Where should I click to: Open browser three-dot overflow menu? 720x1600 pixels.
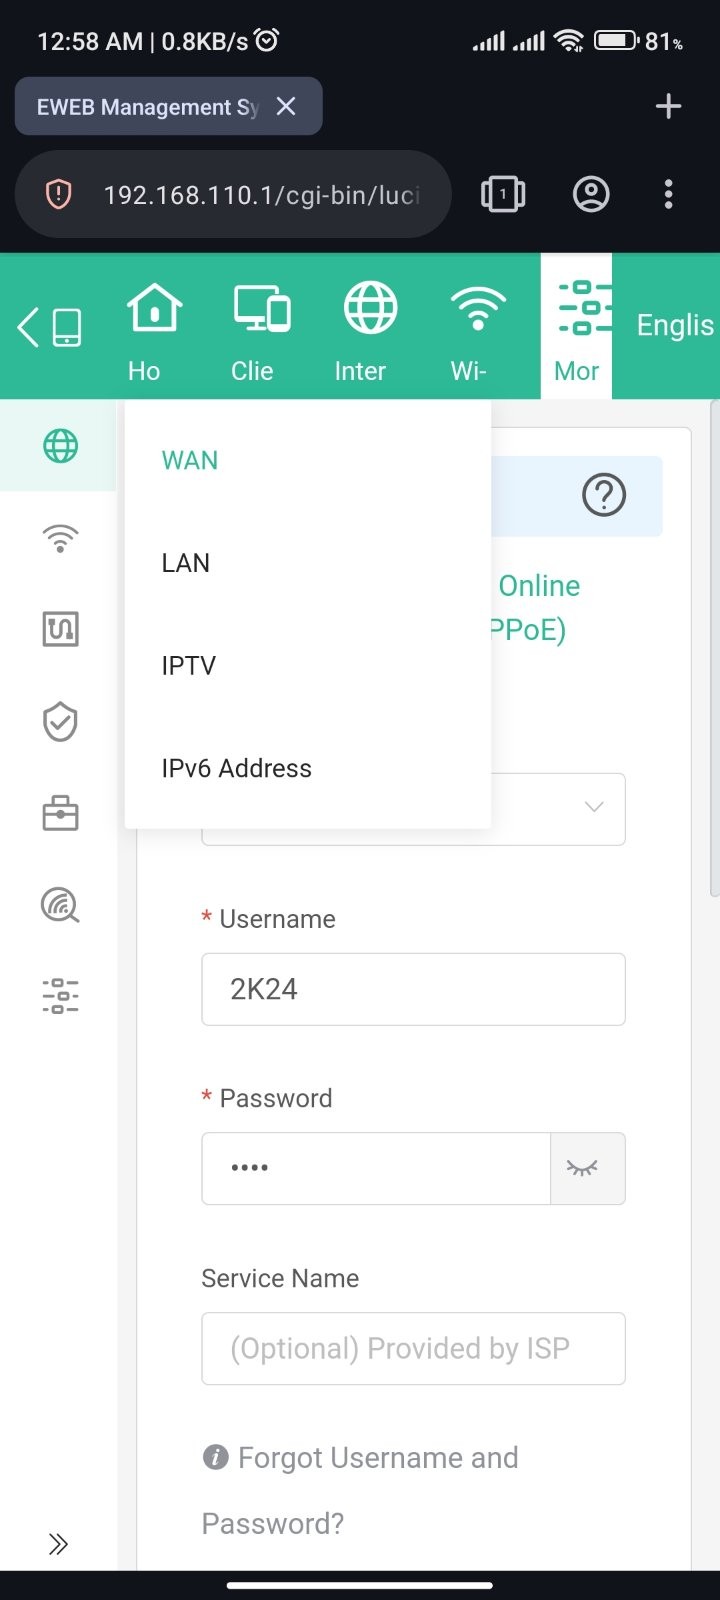[x=668, y=194]
